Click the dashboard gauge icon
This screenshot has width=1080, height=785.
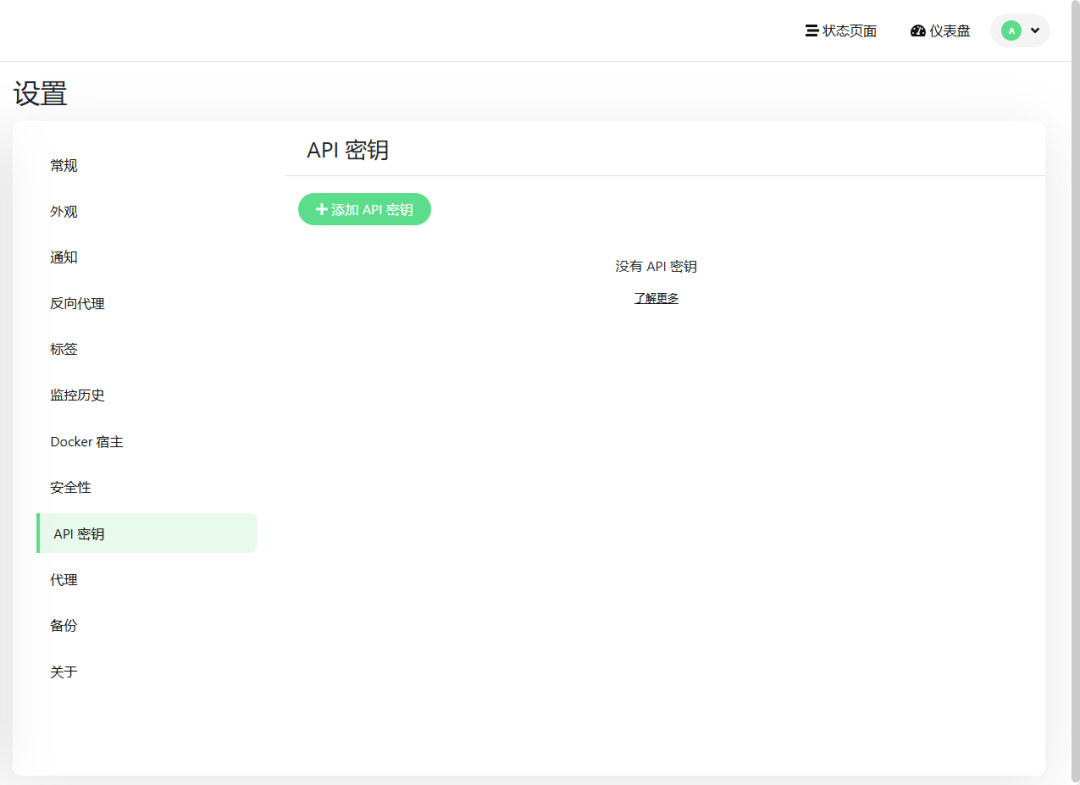[x=918, y=31]
